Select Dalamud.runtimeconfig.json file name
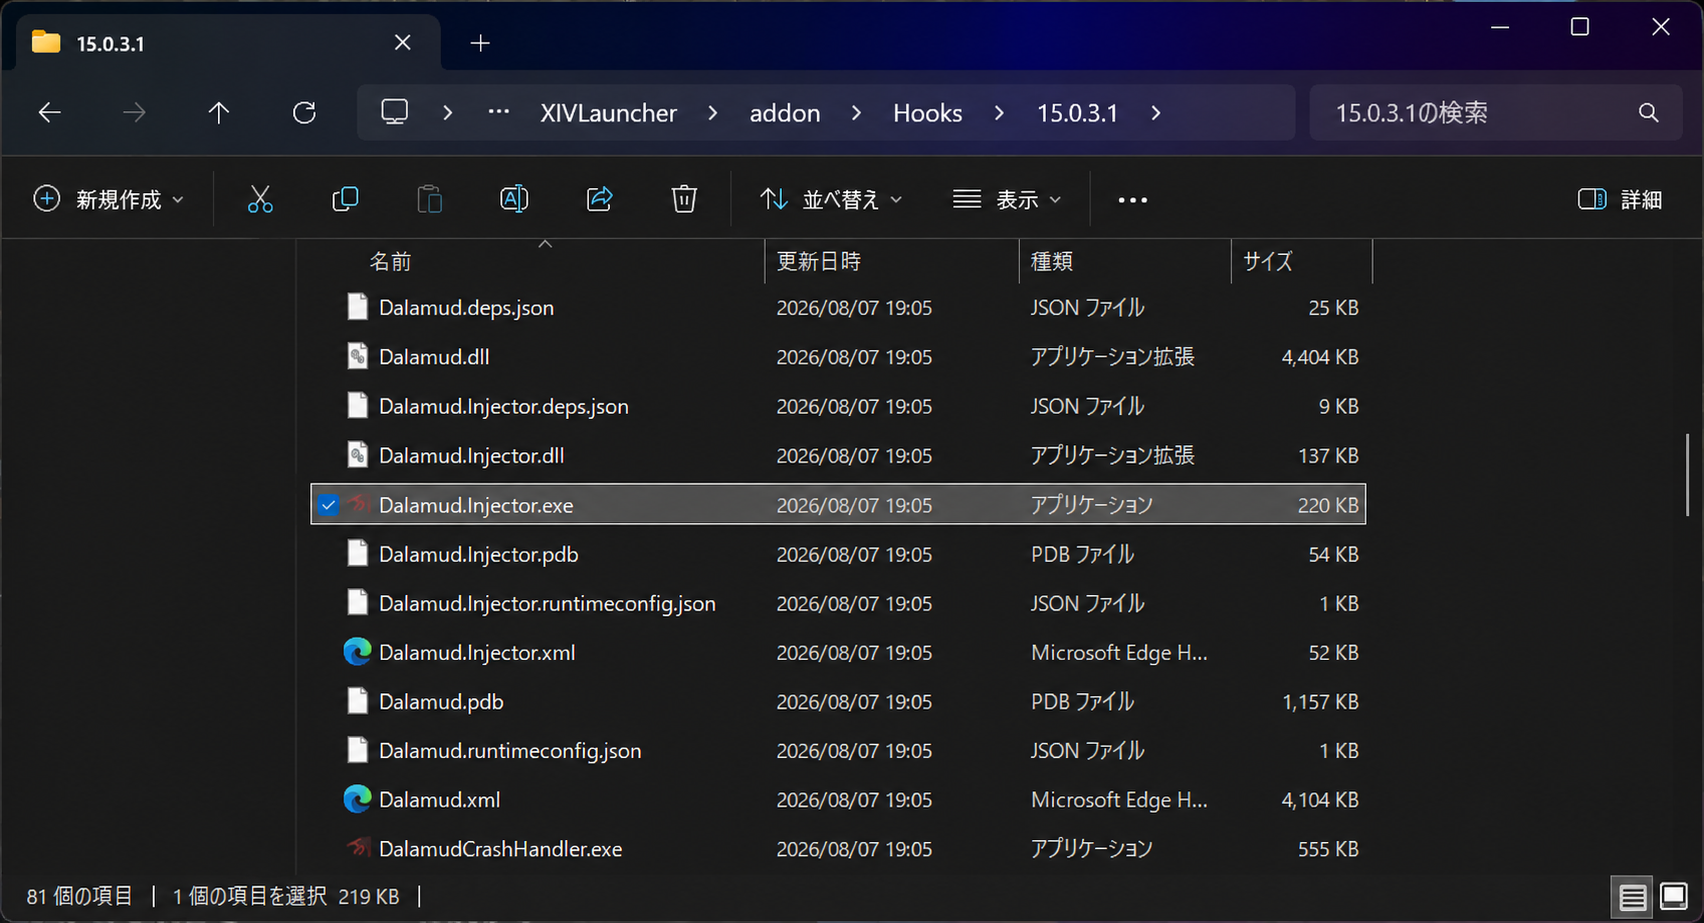Image resolution: width=1704 pixels, height=923 pixels. [510, 750]
